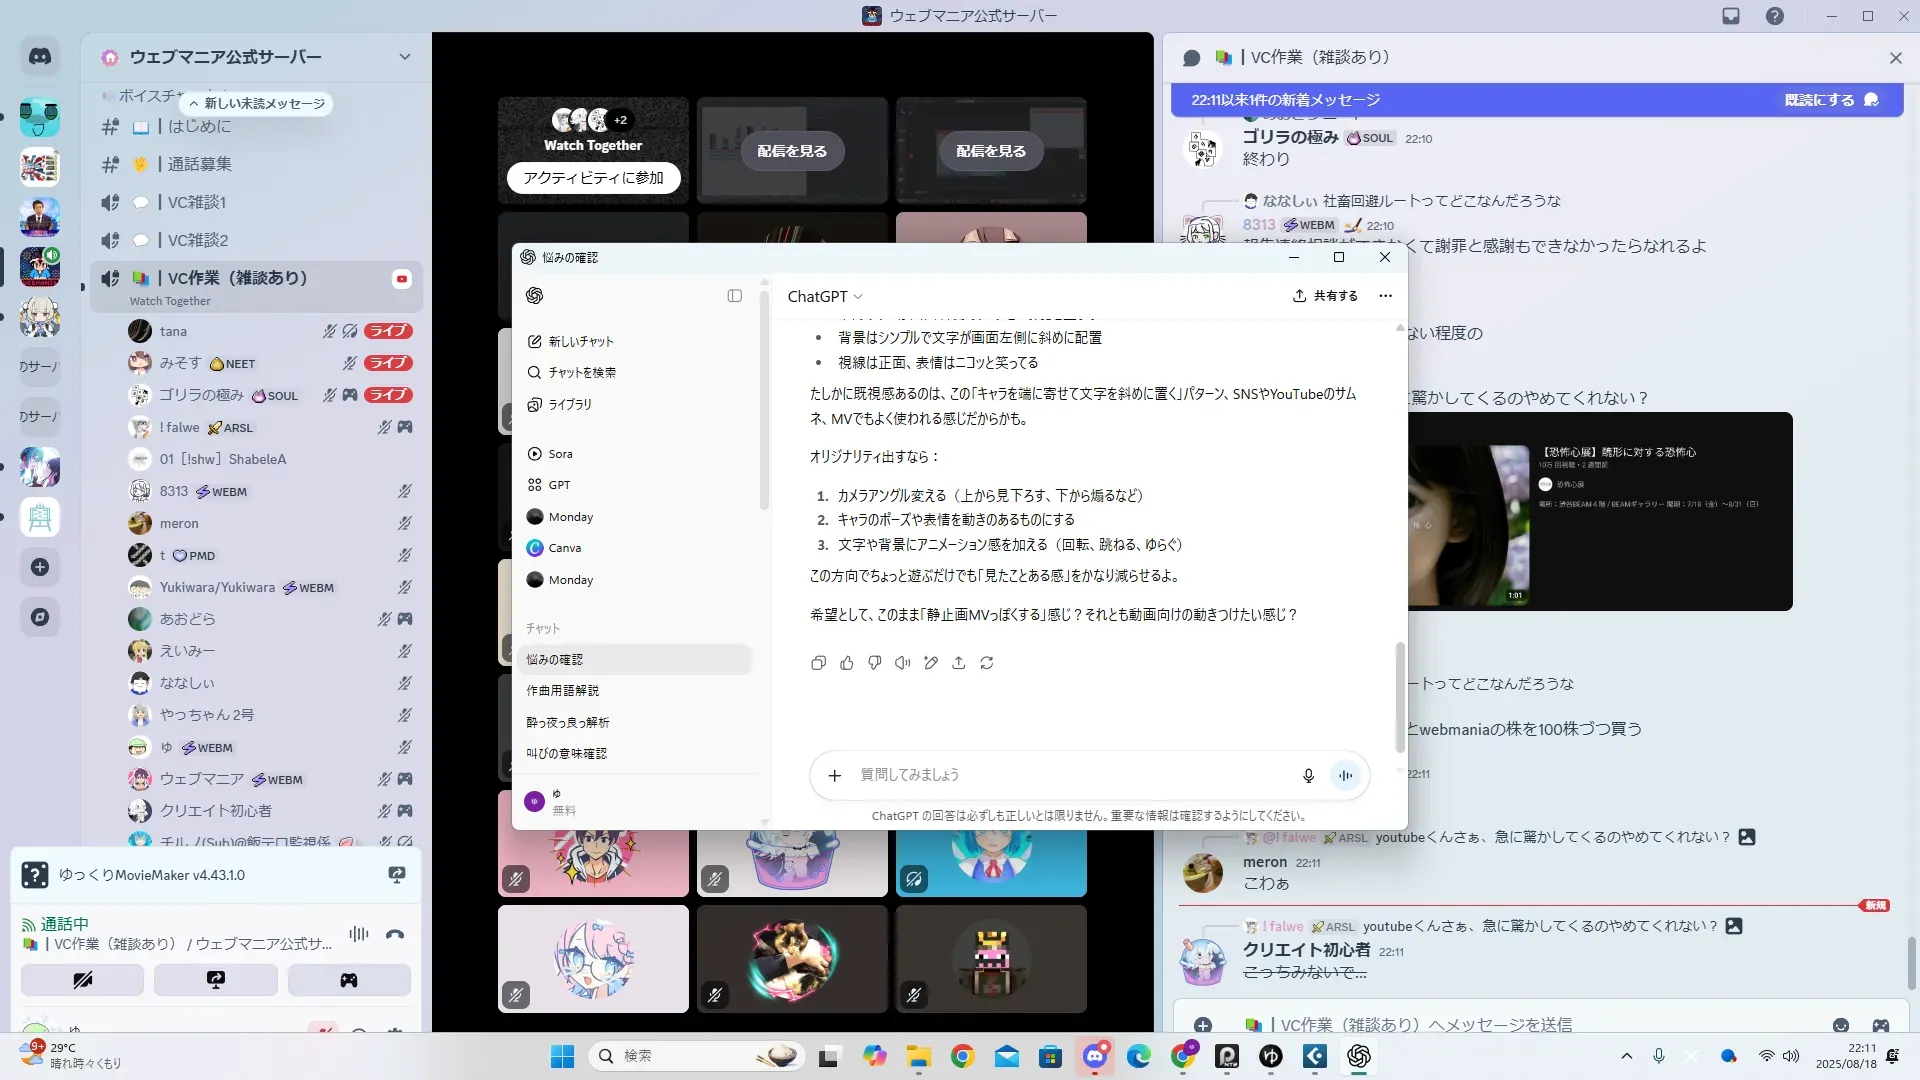Open the 作曲用語解説 chat
The image size is (1920, 1080).
[x=563, y=691]
